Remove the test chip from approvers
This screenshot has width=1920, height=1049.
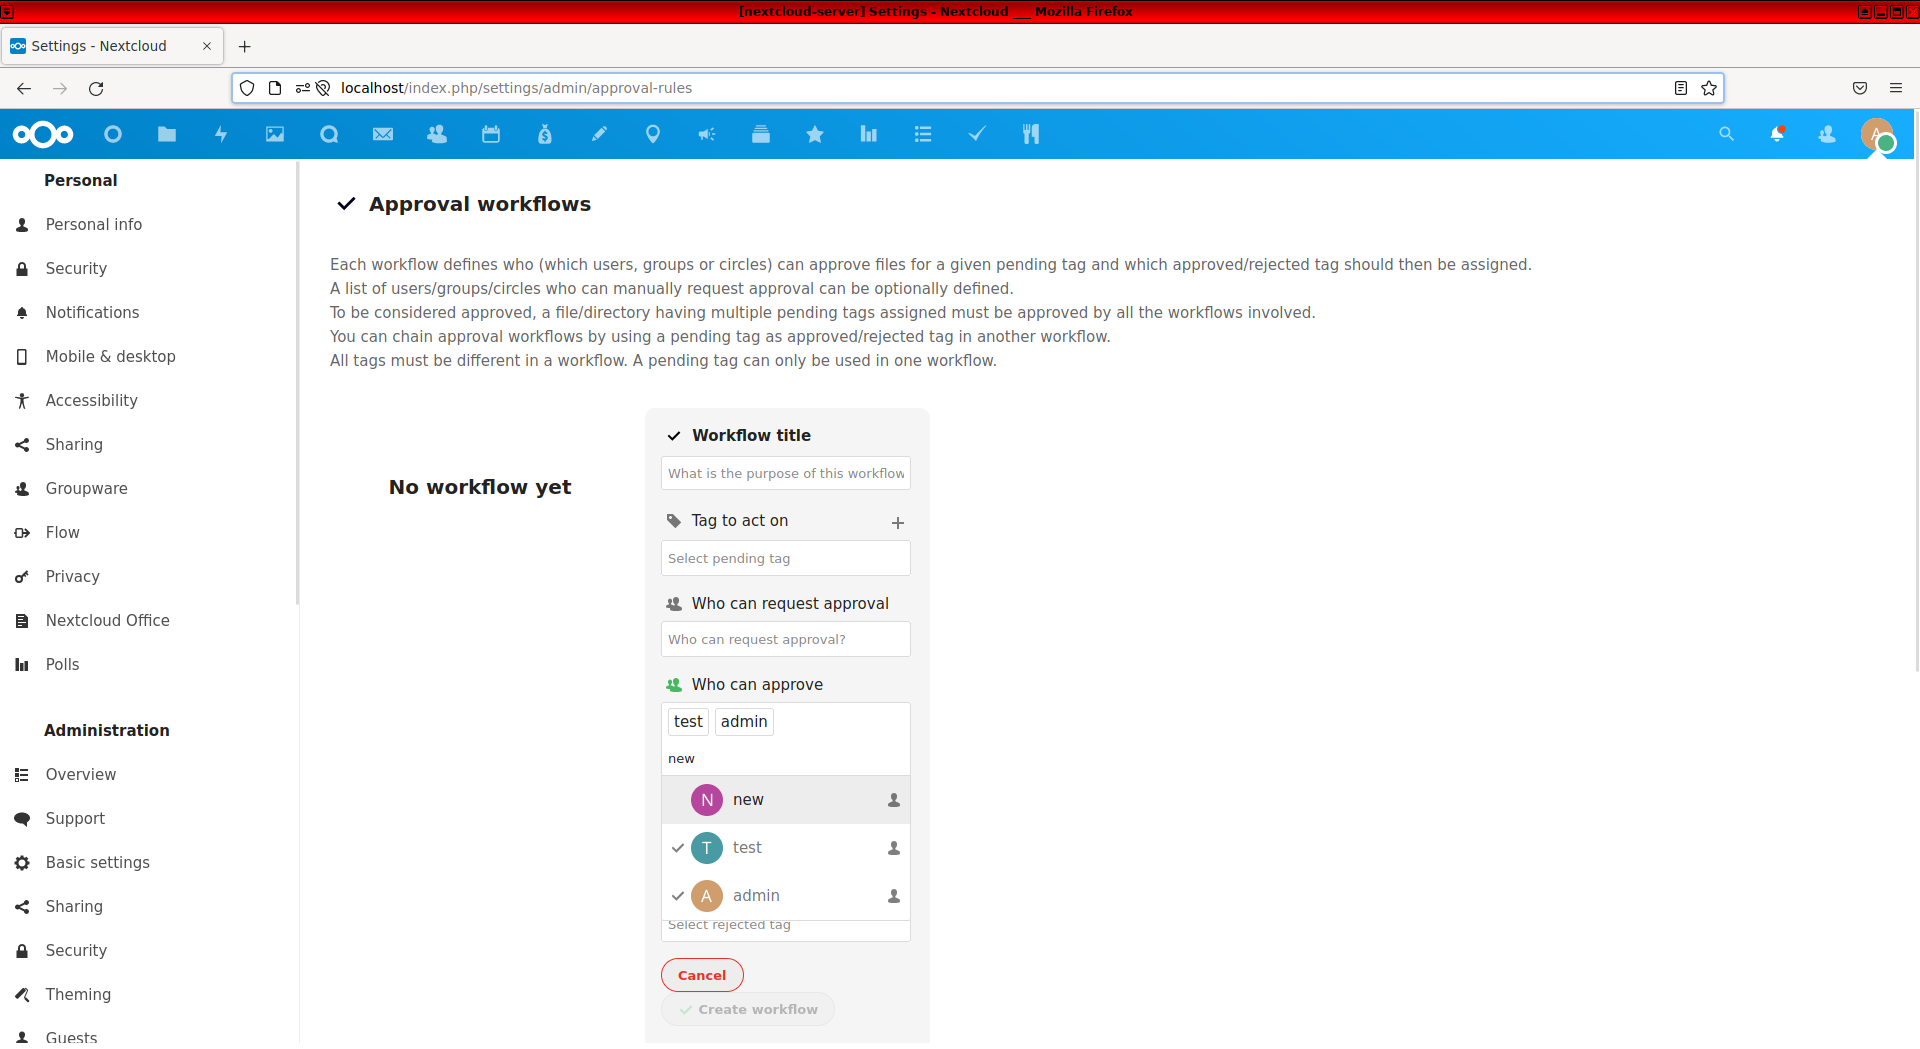coord(688,721)
